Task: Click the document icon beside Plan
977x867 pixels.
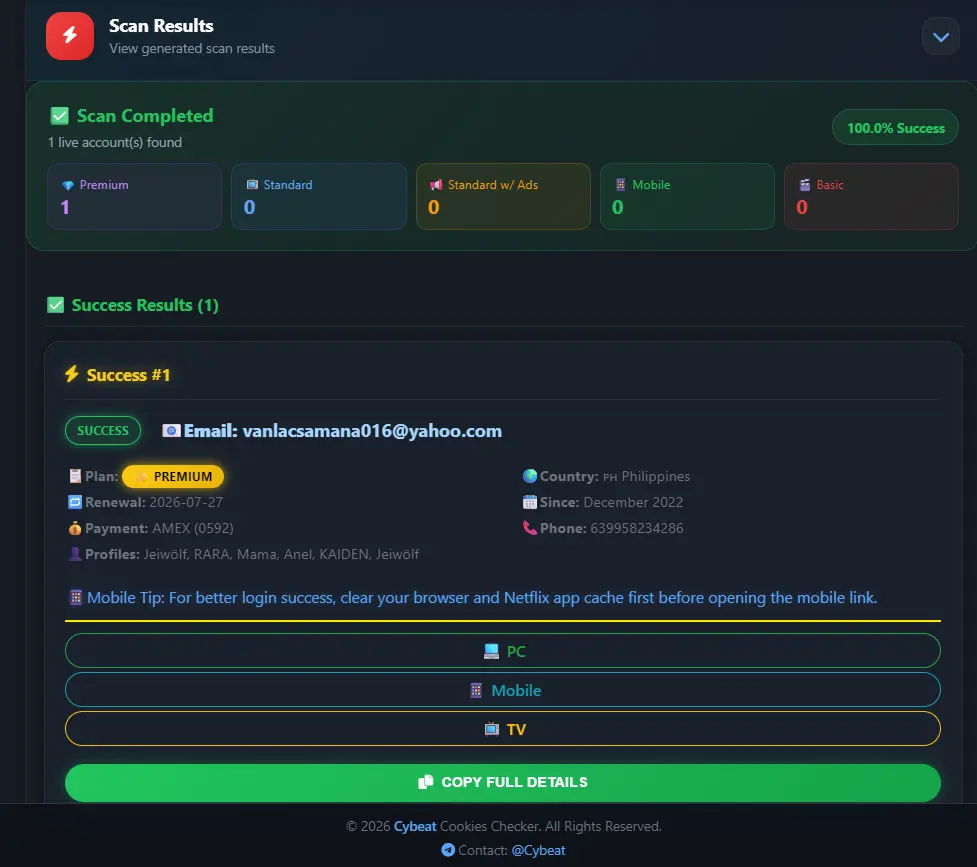Action: (75, 476)
